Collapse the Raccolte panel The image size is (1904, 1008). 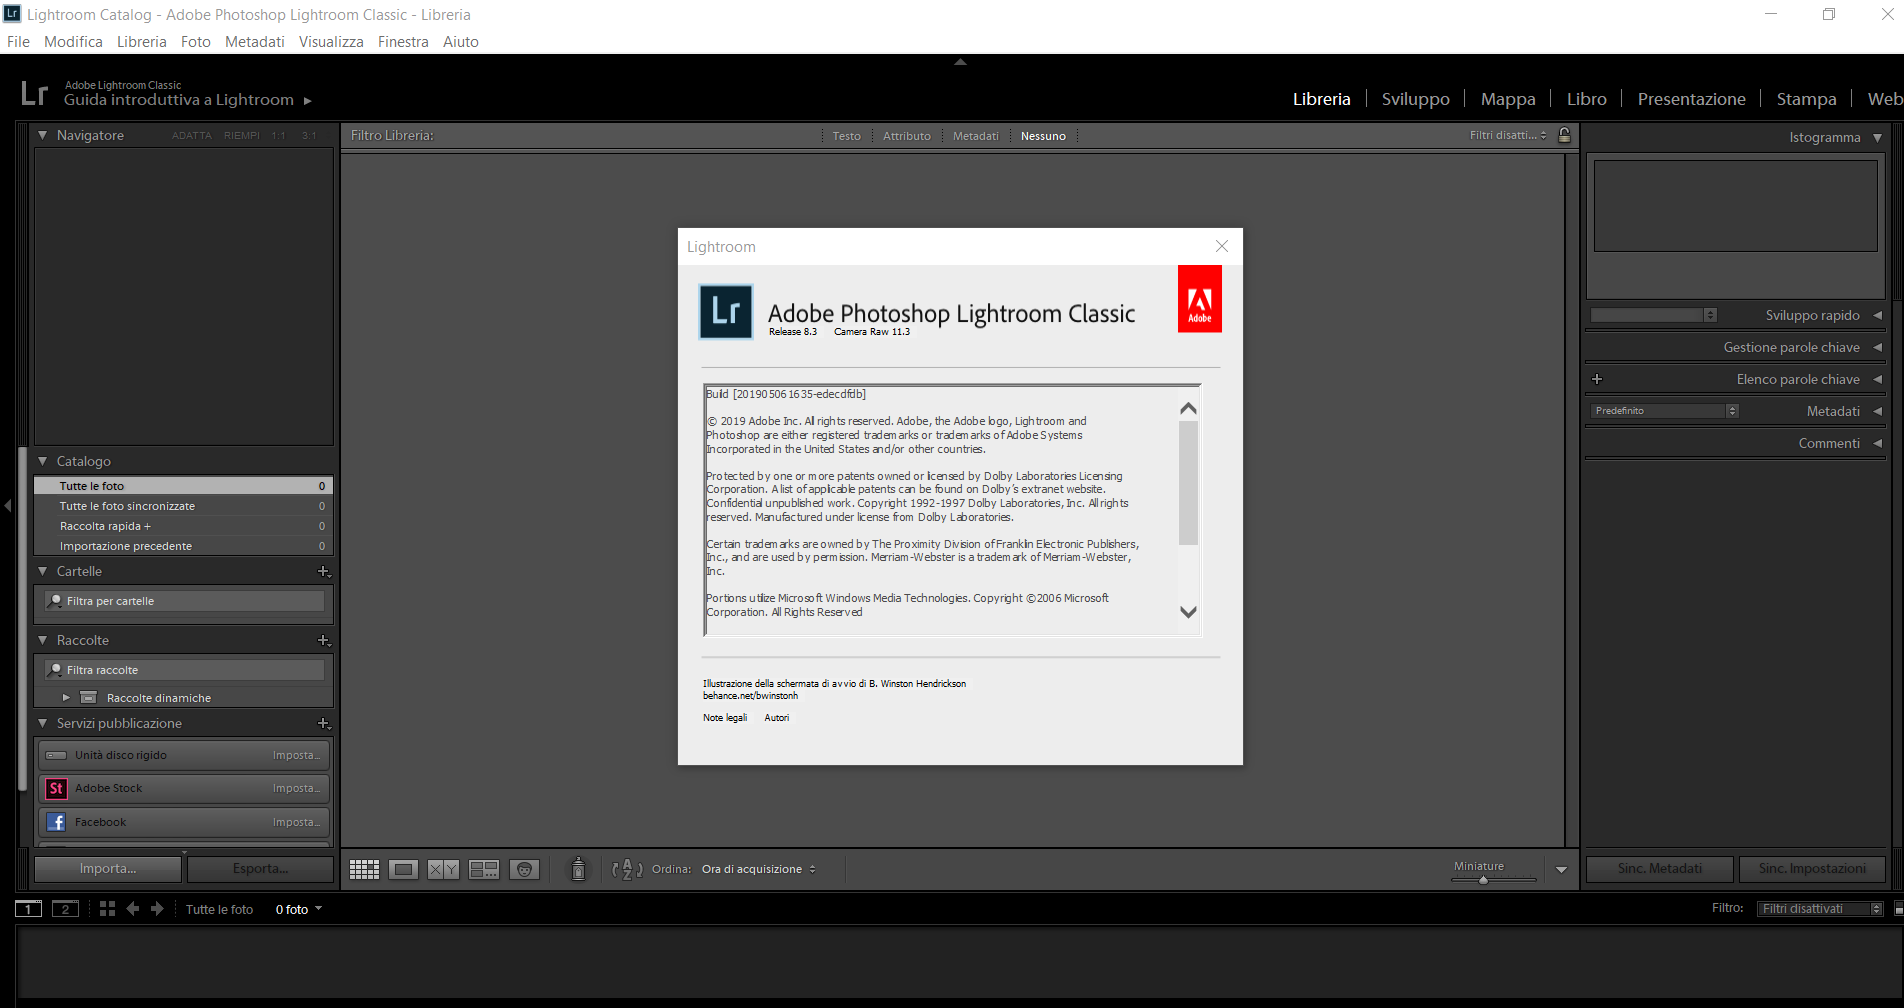tap(42, 640)
